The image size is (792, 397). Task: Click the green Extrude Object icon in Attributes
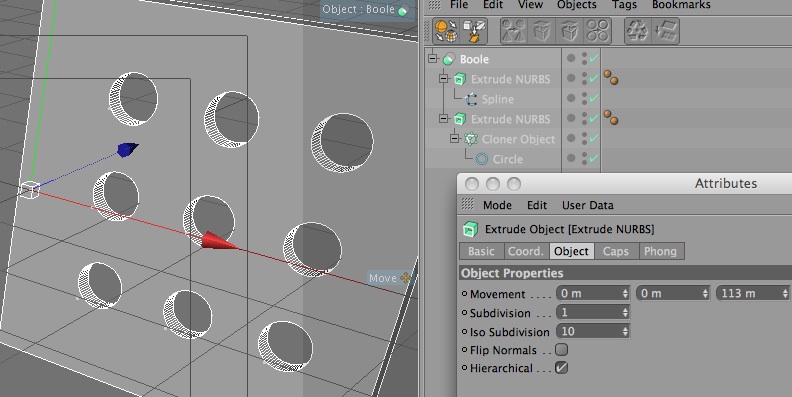471,229
